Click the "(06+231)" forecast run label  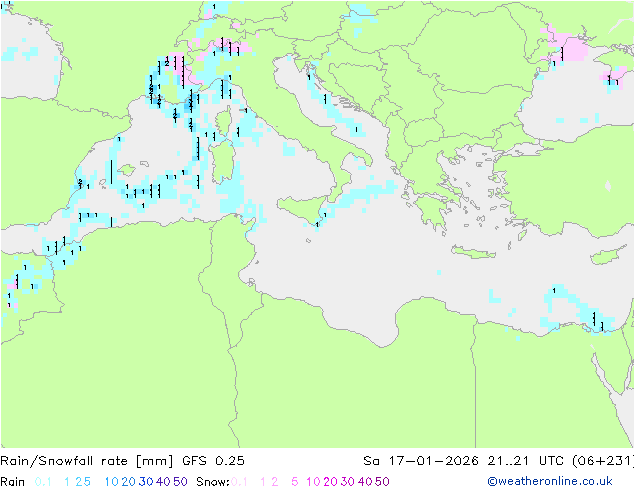[602, 461]
